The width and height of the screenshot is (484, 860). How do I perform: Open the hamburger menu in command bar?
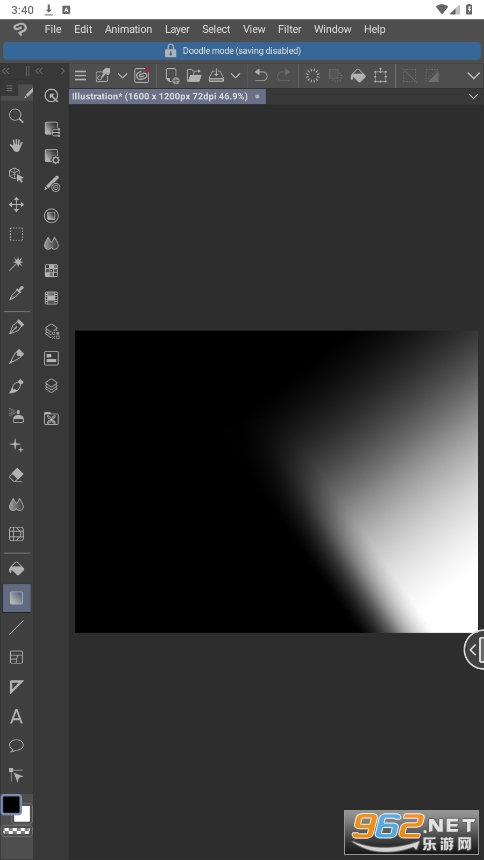[x=81, y=76]
